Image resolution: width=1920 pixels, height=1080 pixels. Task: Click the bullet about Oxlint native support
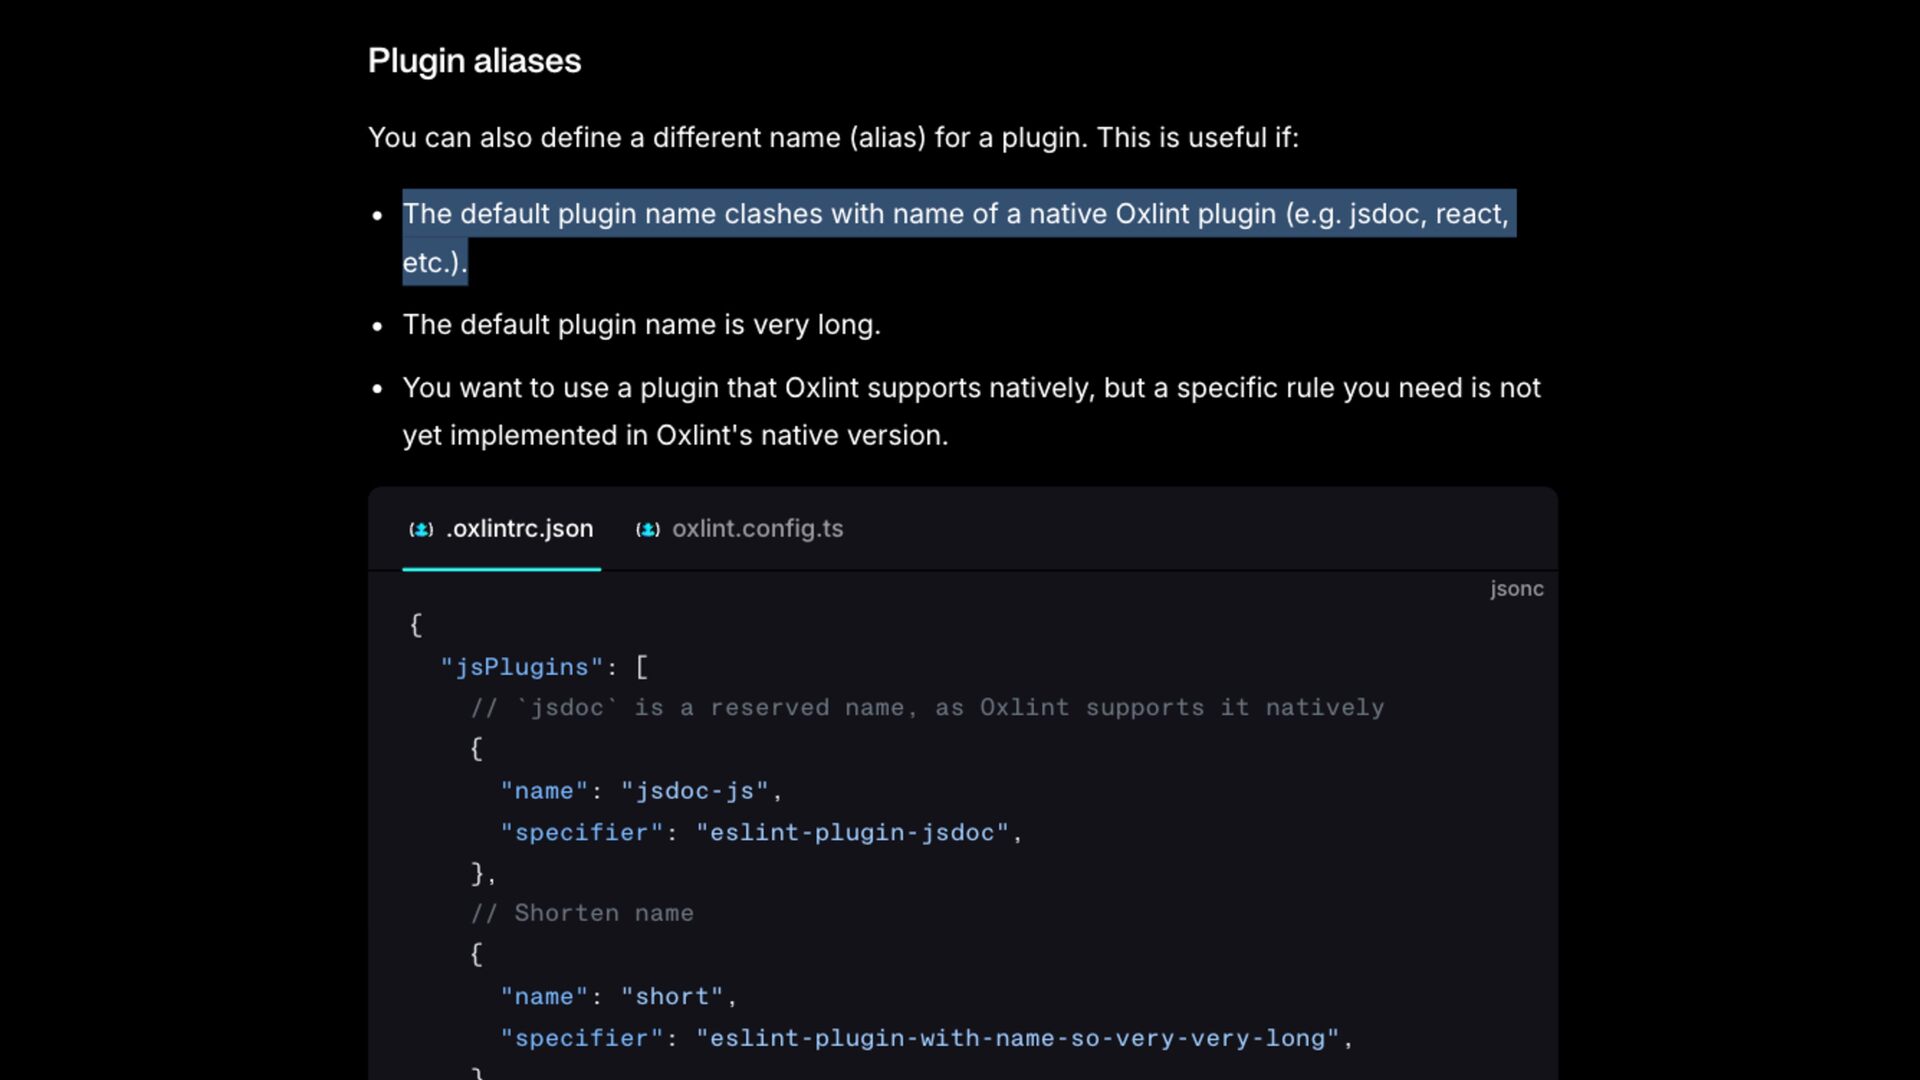pos(970,388)
